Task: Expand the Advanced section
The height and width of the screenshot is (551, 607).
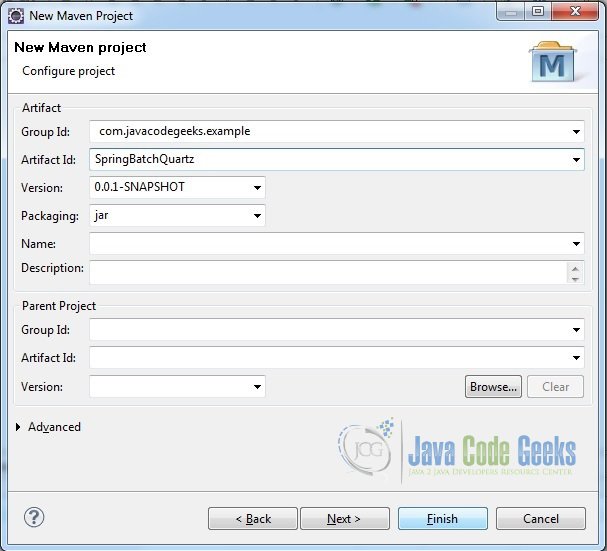Action: (x=18, y=427)
